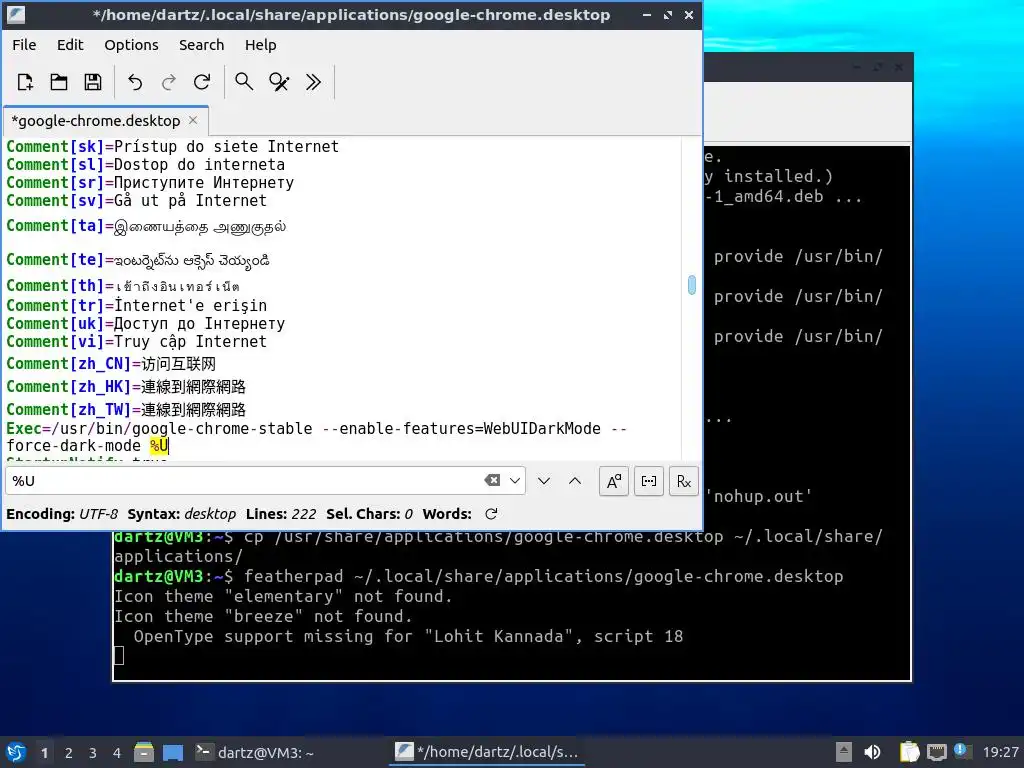
Task: Switch to the dartz@VM3 terminal task
Action: coord(255,752)
